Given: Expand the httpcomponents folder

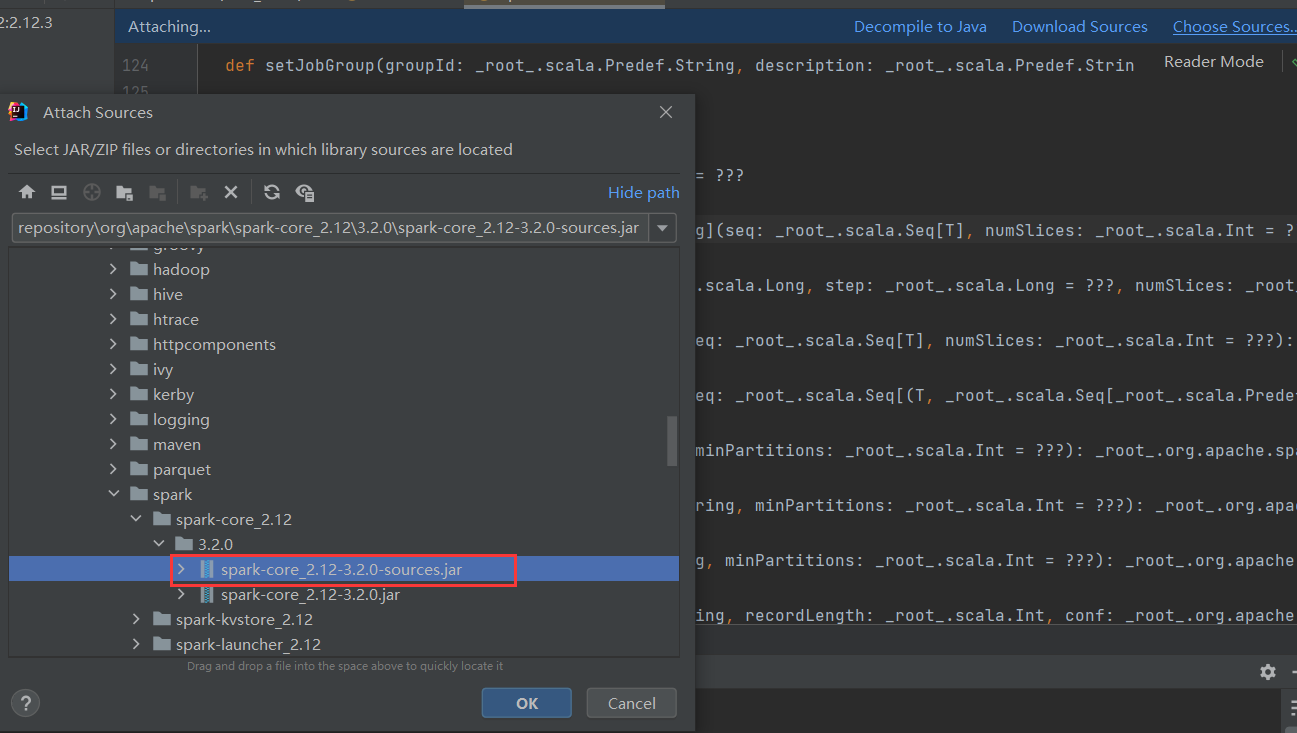Looking at the screenshot, I should (113, 344).
